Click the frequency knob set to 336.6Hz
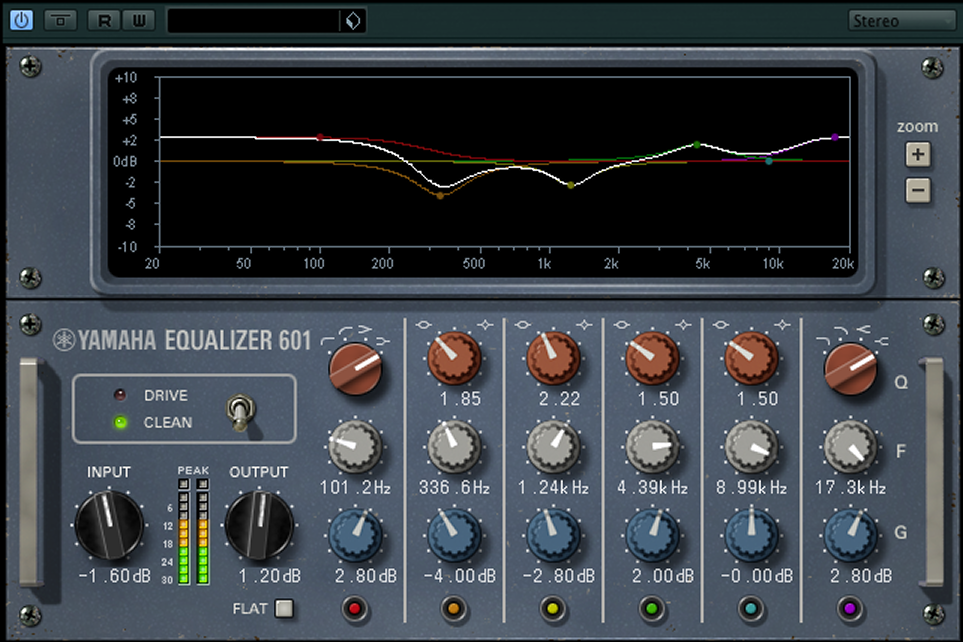This screenshot has width=963, height=642. [x=454, y=447]
